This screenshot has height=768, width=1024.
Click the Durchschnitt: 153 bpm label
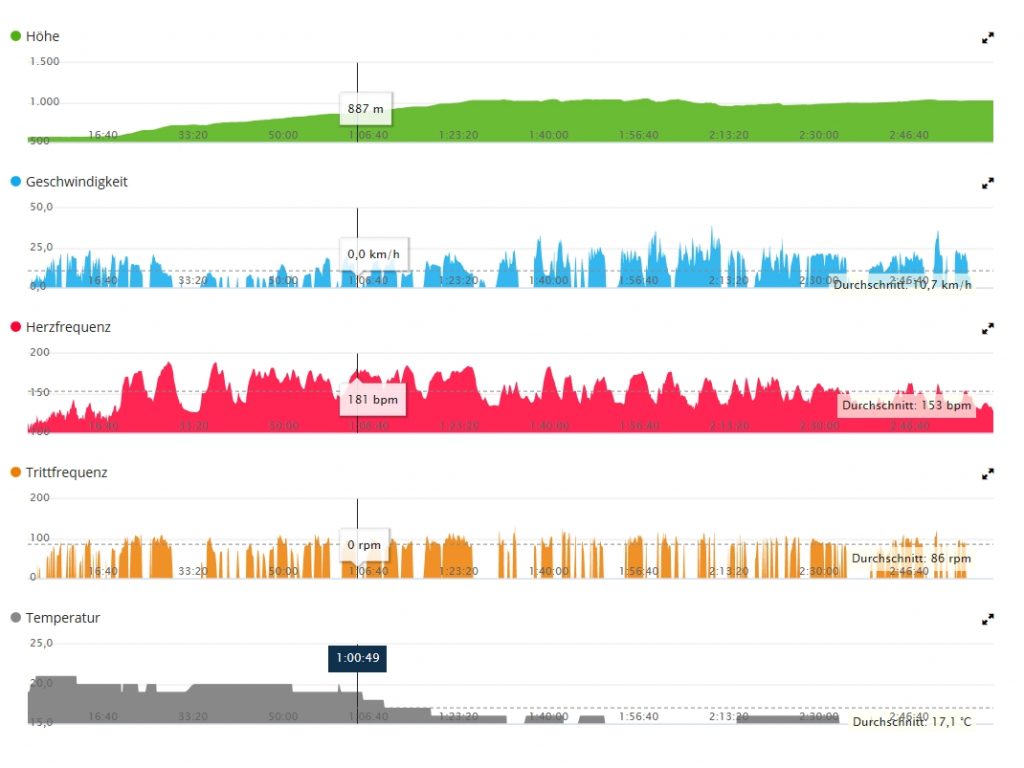pos(906,406)
